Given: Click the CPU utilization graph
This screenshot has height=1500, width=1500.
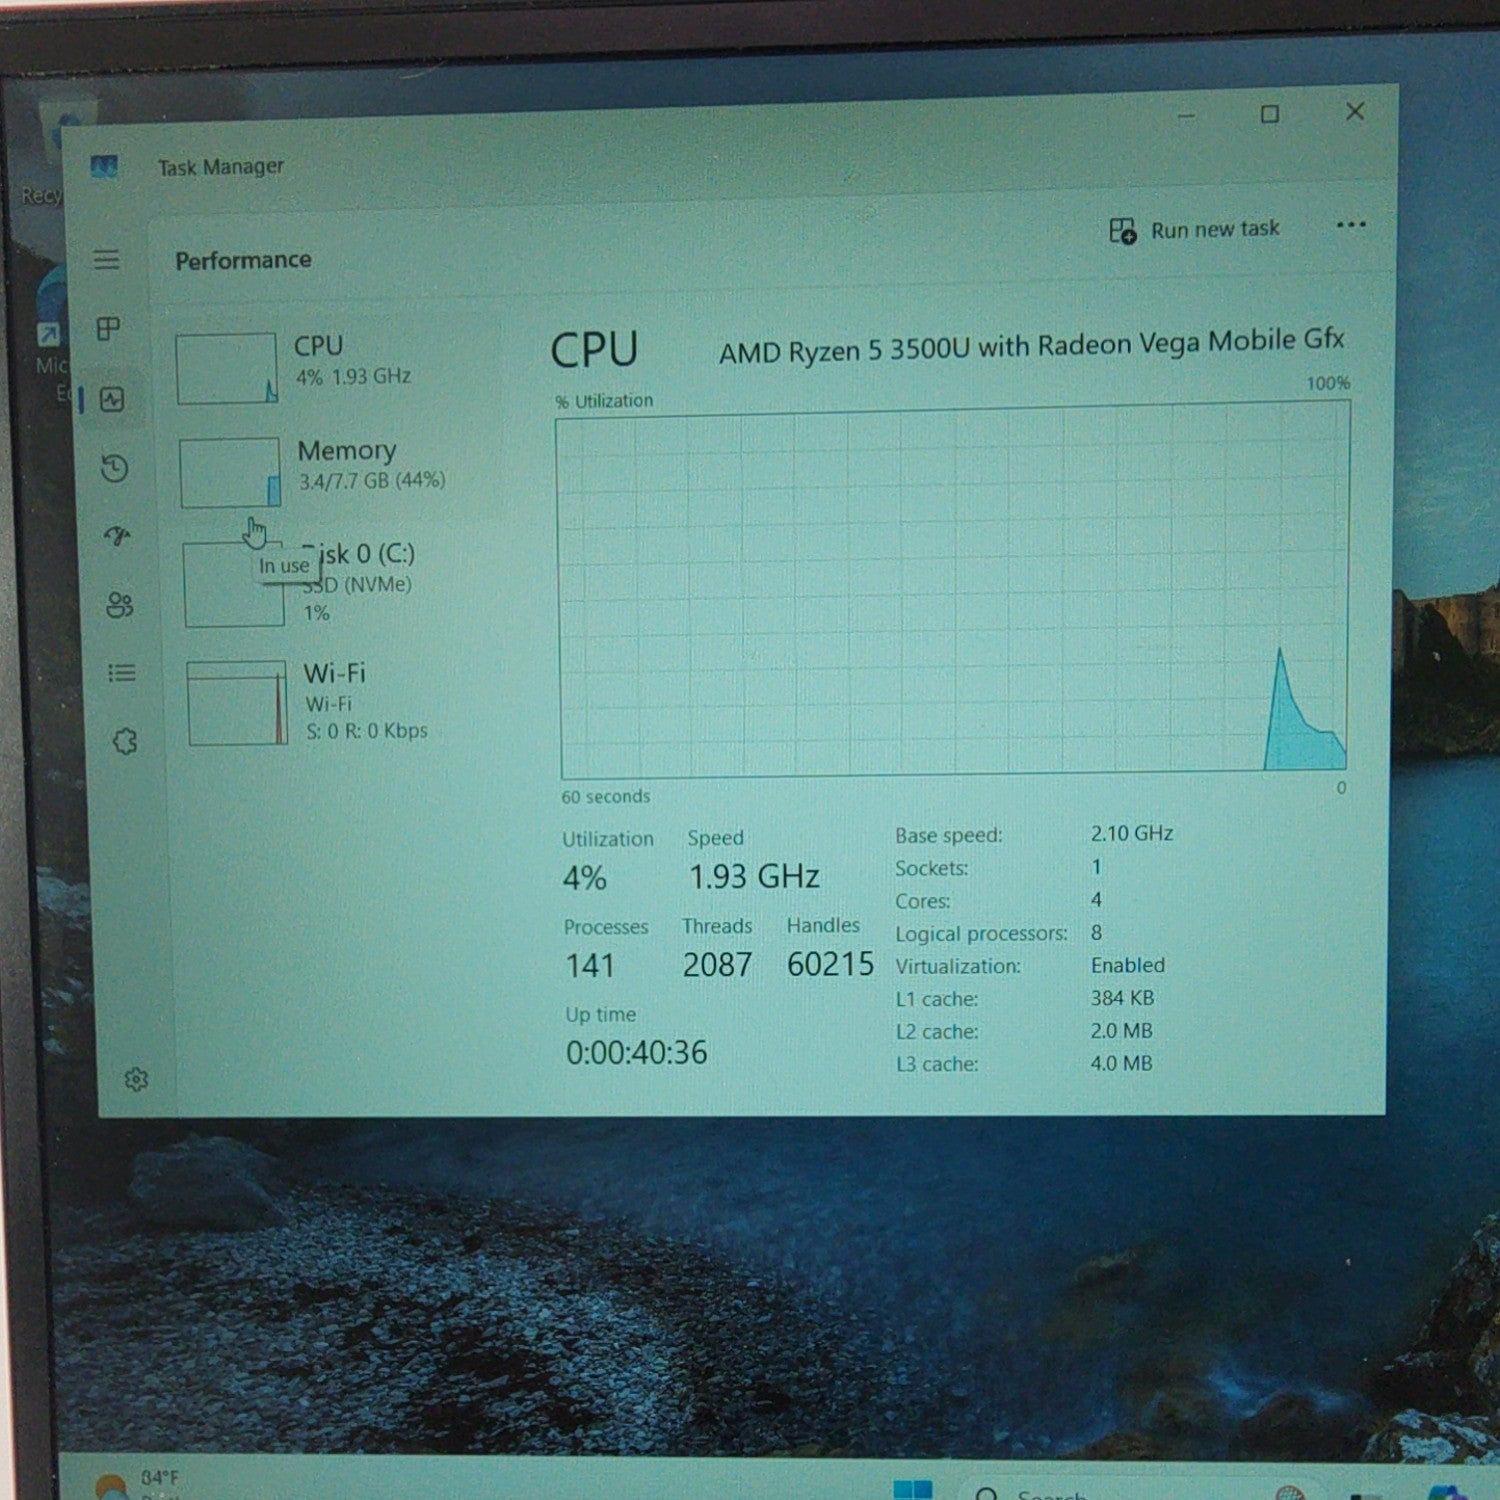Looking at the screenshot, I should pyautogui.click(x=953, y=590).
